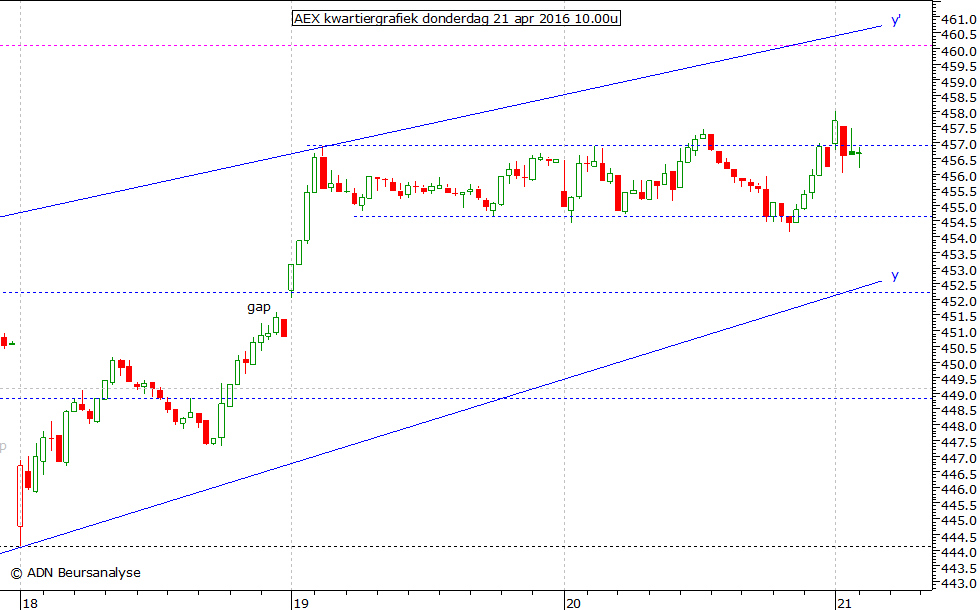Click the 443.0 price axis value
Screen dimensions: 980x610
(959, 584)
